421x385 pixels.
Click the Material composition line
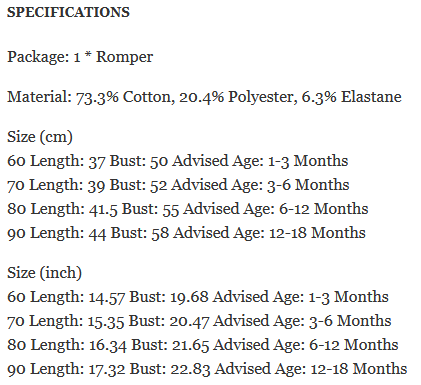[204, 97]
